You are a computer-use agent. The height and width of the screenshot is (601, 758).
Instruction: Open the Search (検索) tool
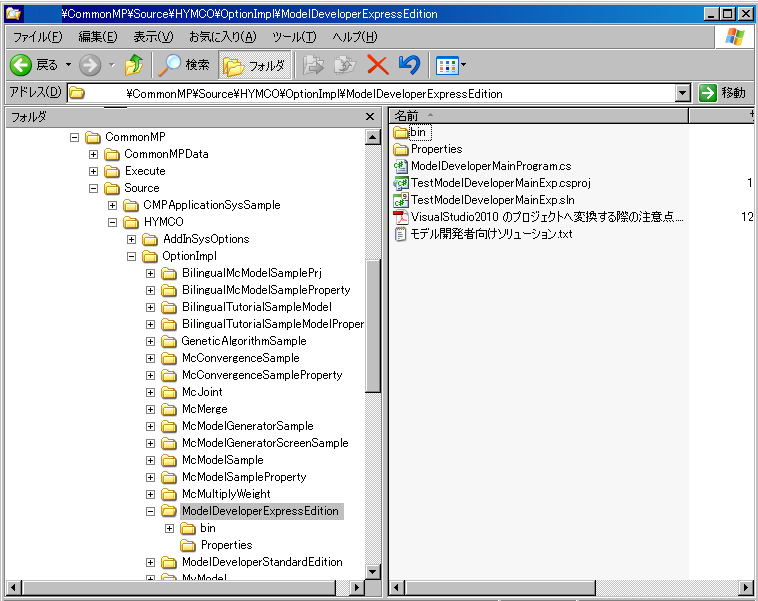point(185,65)
